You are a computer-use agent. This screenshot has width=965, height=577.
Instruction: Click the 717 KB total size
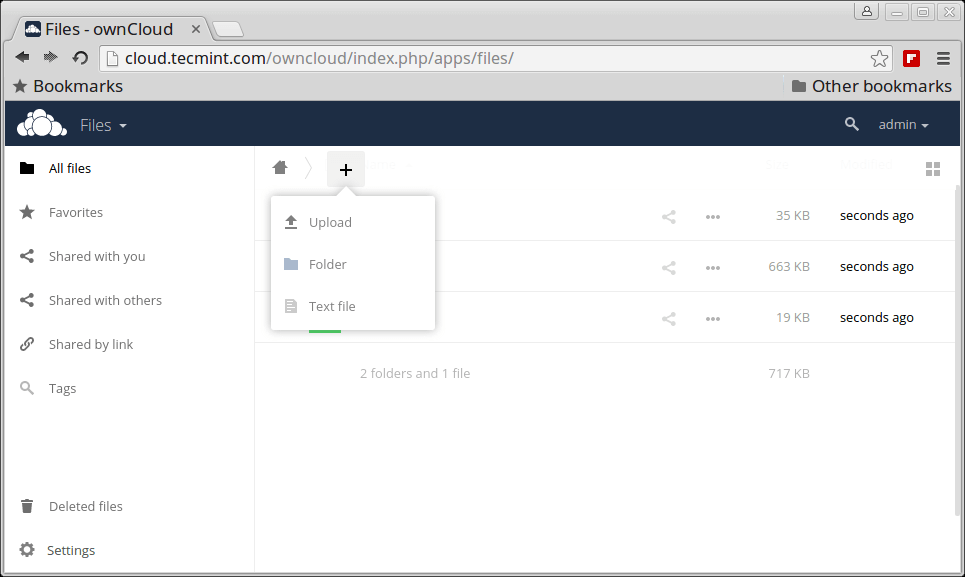(x=789, y=373)
